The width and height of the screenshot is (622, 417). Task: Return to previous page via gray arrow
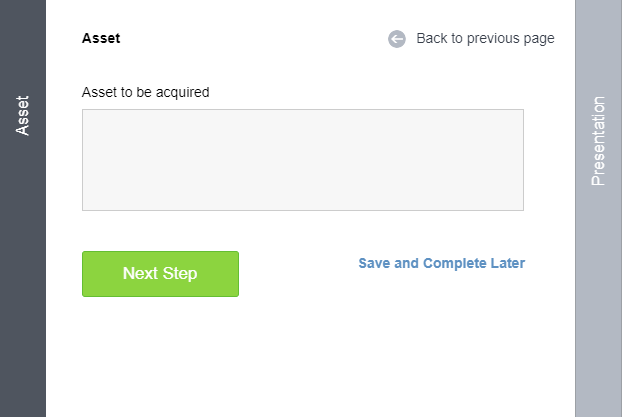(x=397, y=39)
